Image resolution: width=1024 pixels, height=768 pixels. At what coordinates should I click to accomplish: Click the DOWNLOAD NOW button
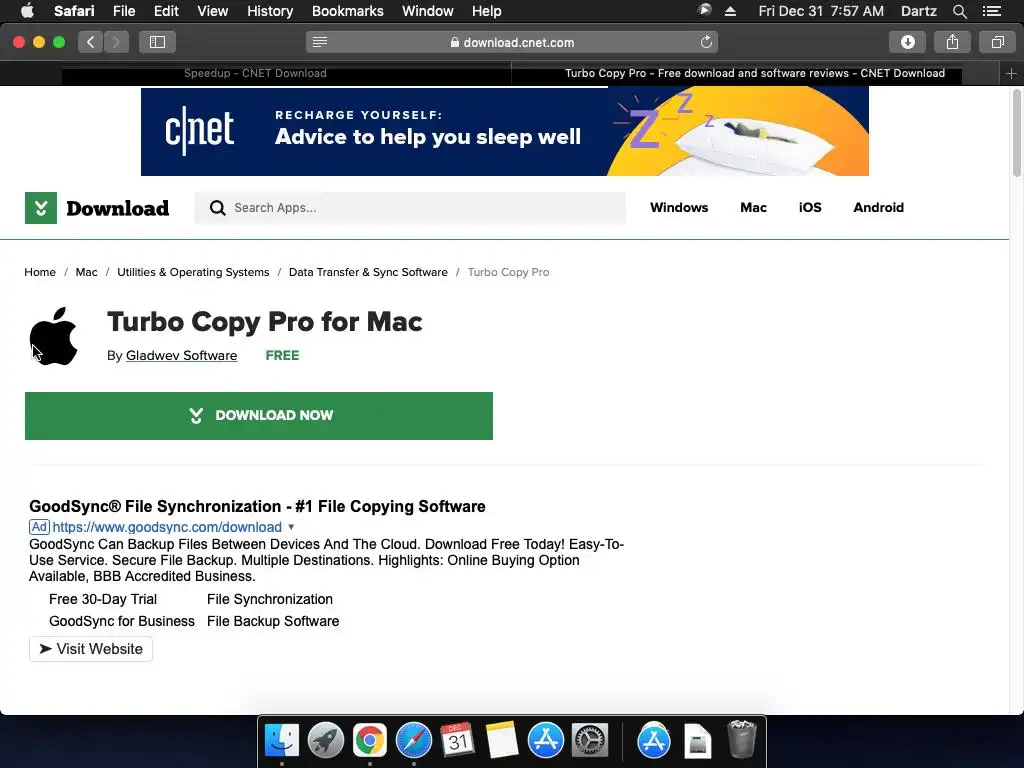tap(259, 416)
